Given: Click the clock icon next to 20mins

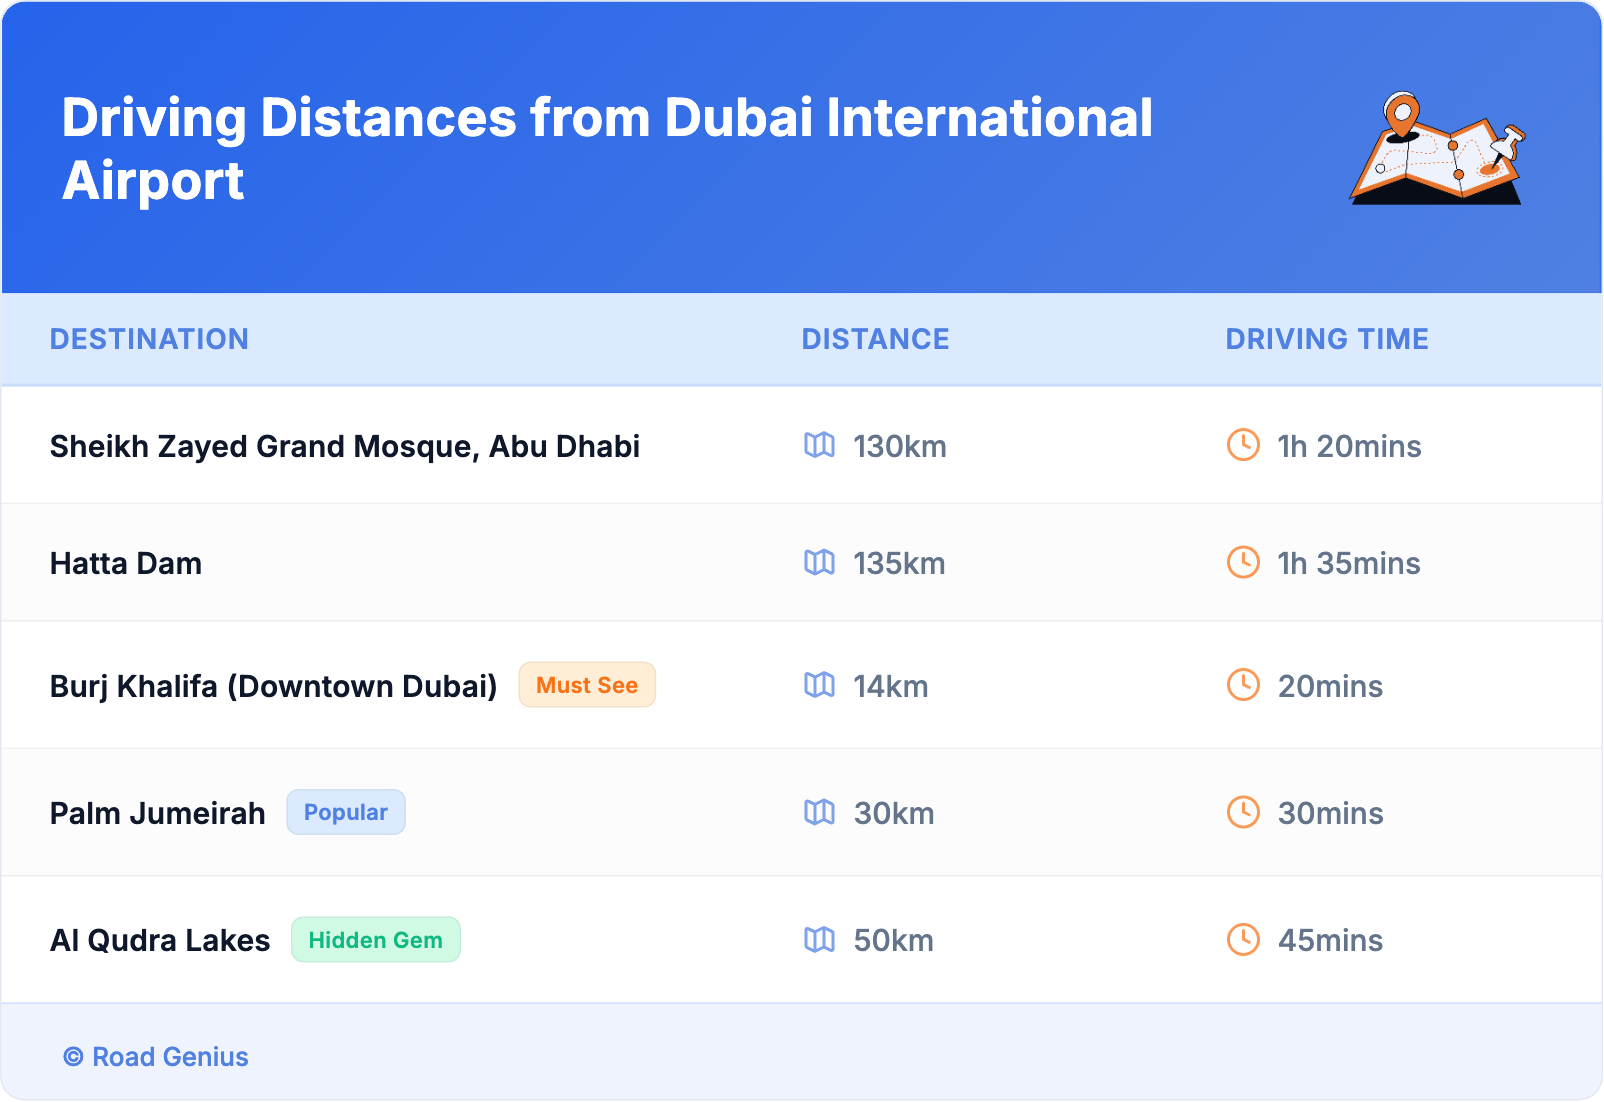Looking at the screenshot, I should click(1243, 685).
